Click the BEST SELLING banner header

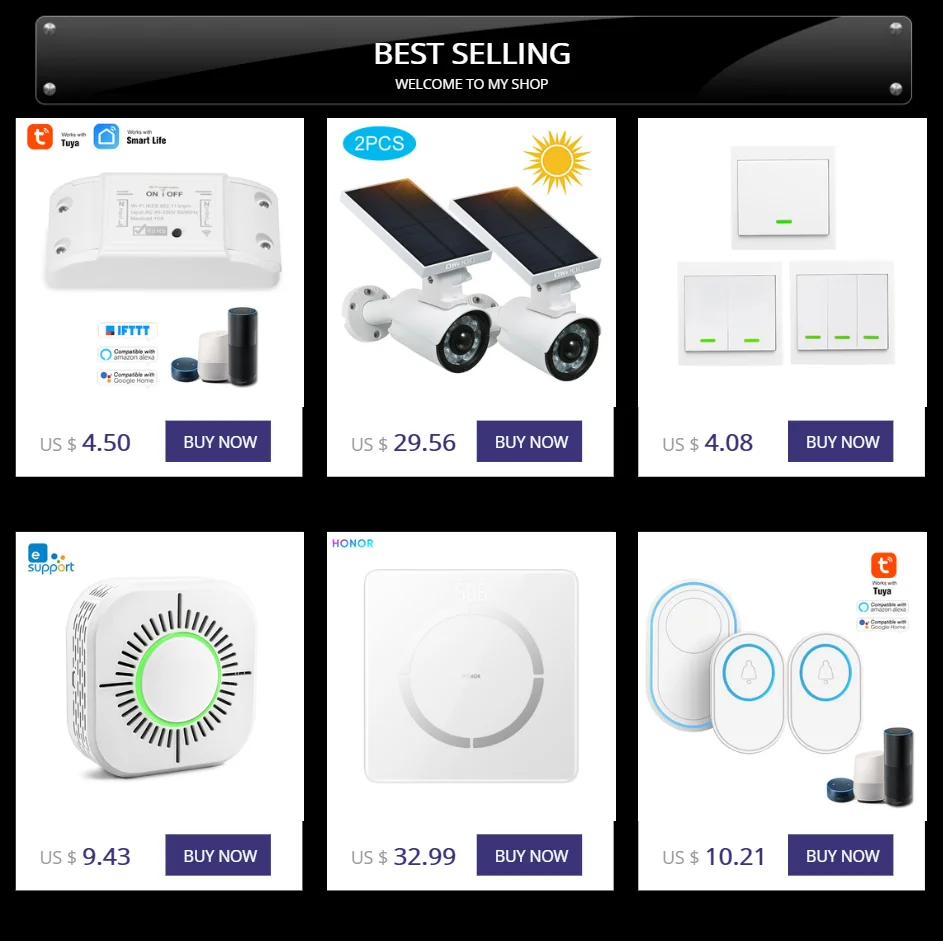(x=473, y=61)
